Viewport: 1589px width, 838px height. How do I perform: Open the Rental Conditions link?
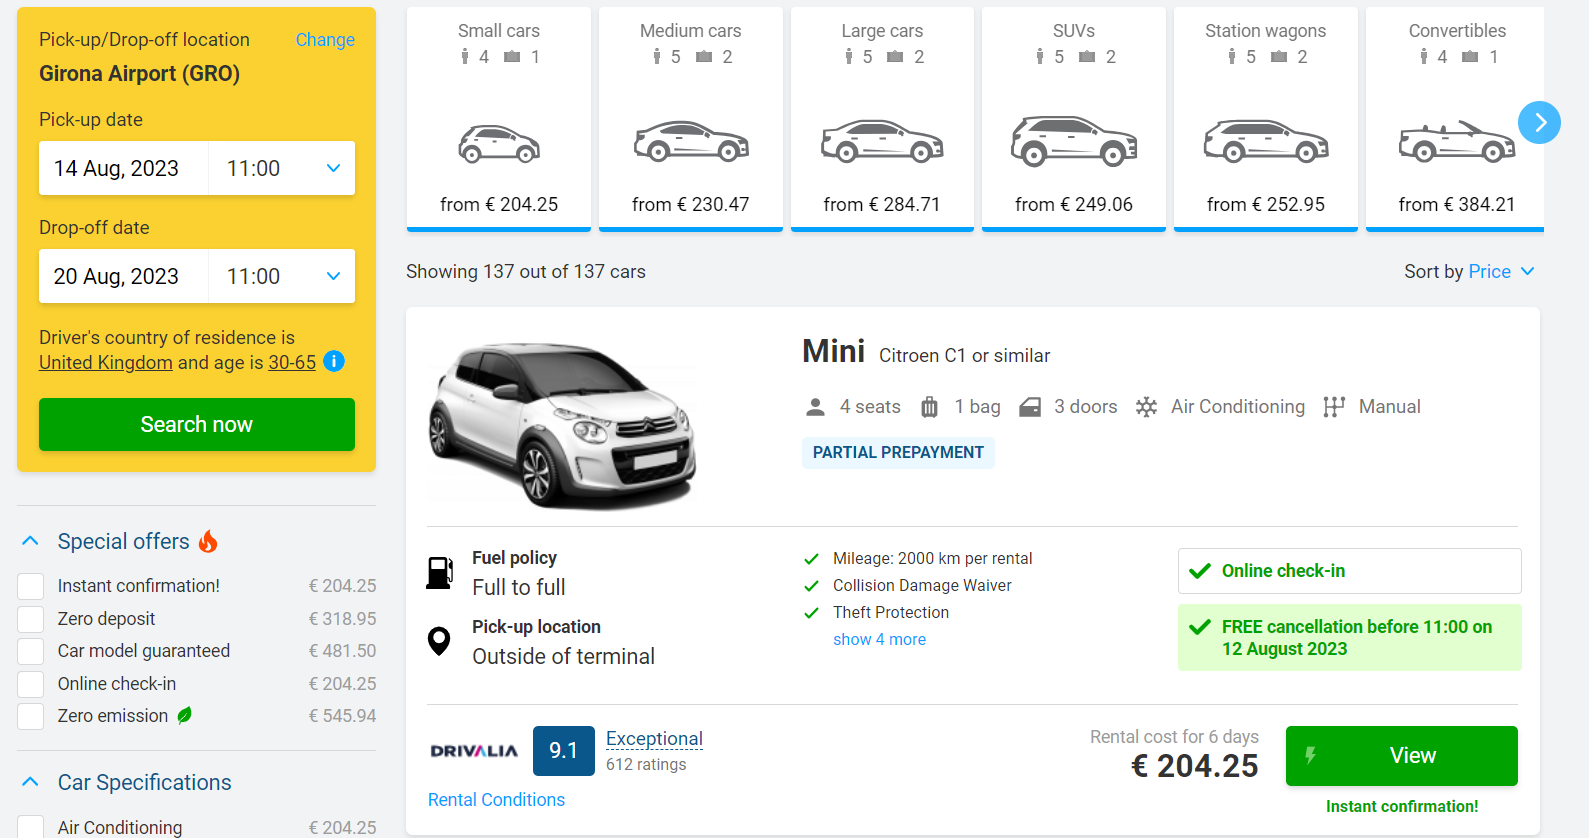(496, 799)
